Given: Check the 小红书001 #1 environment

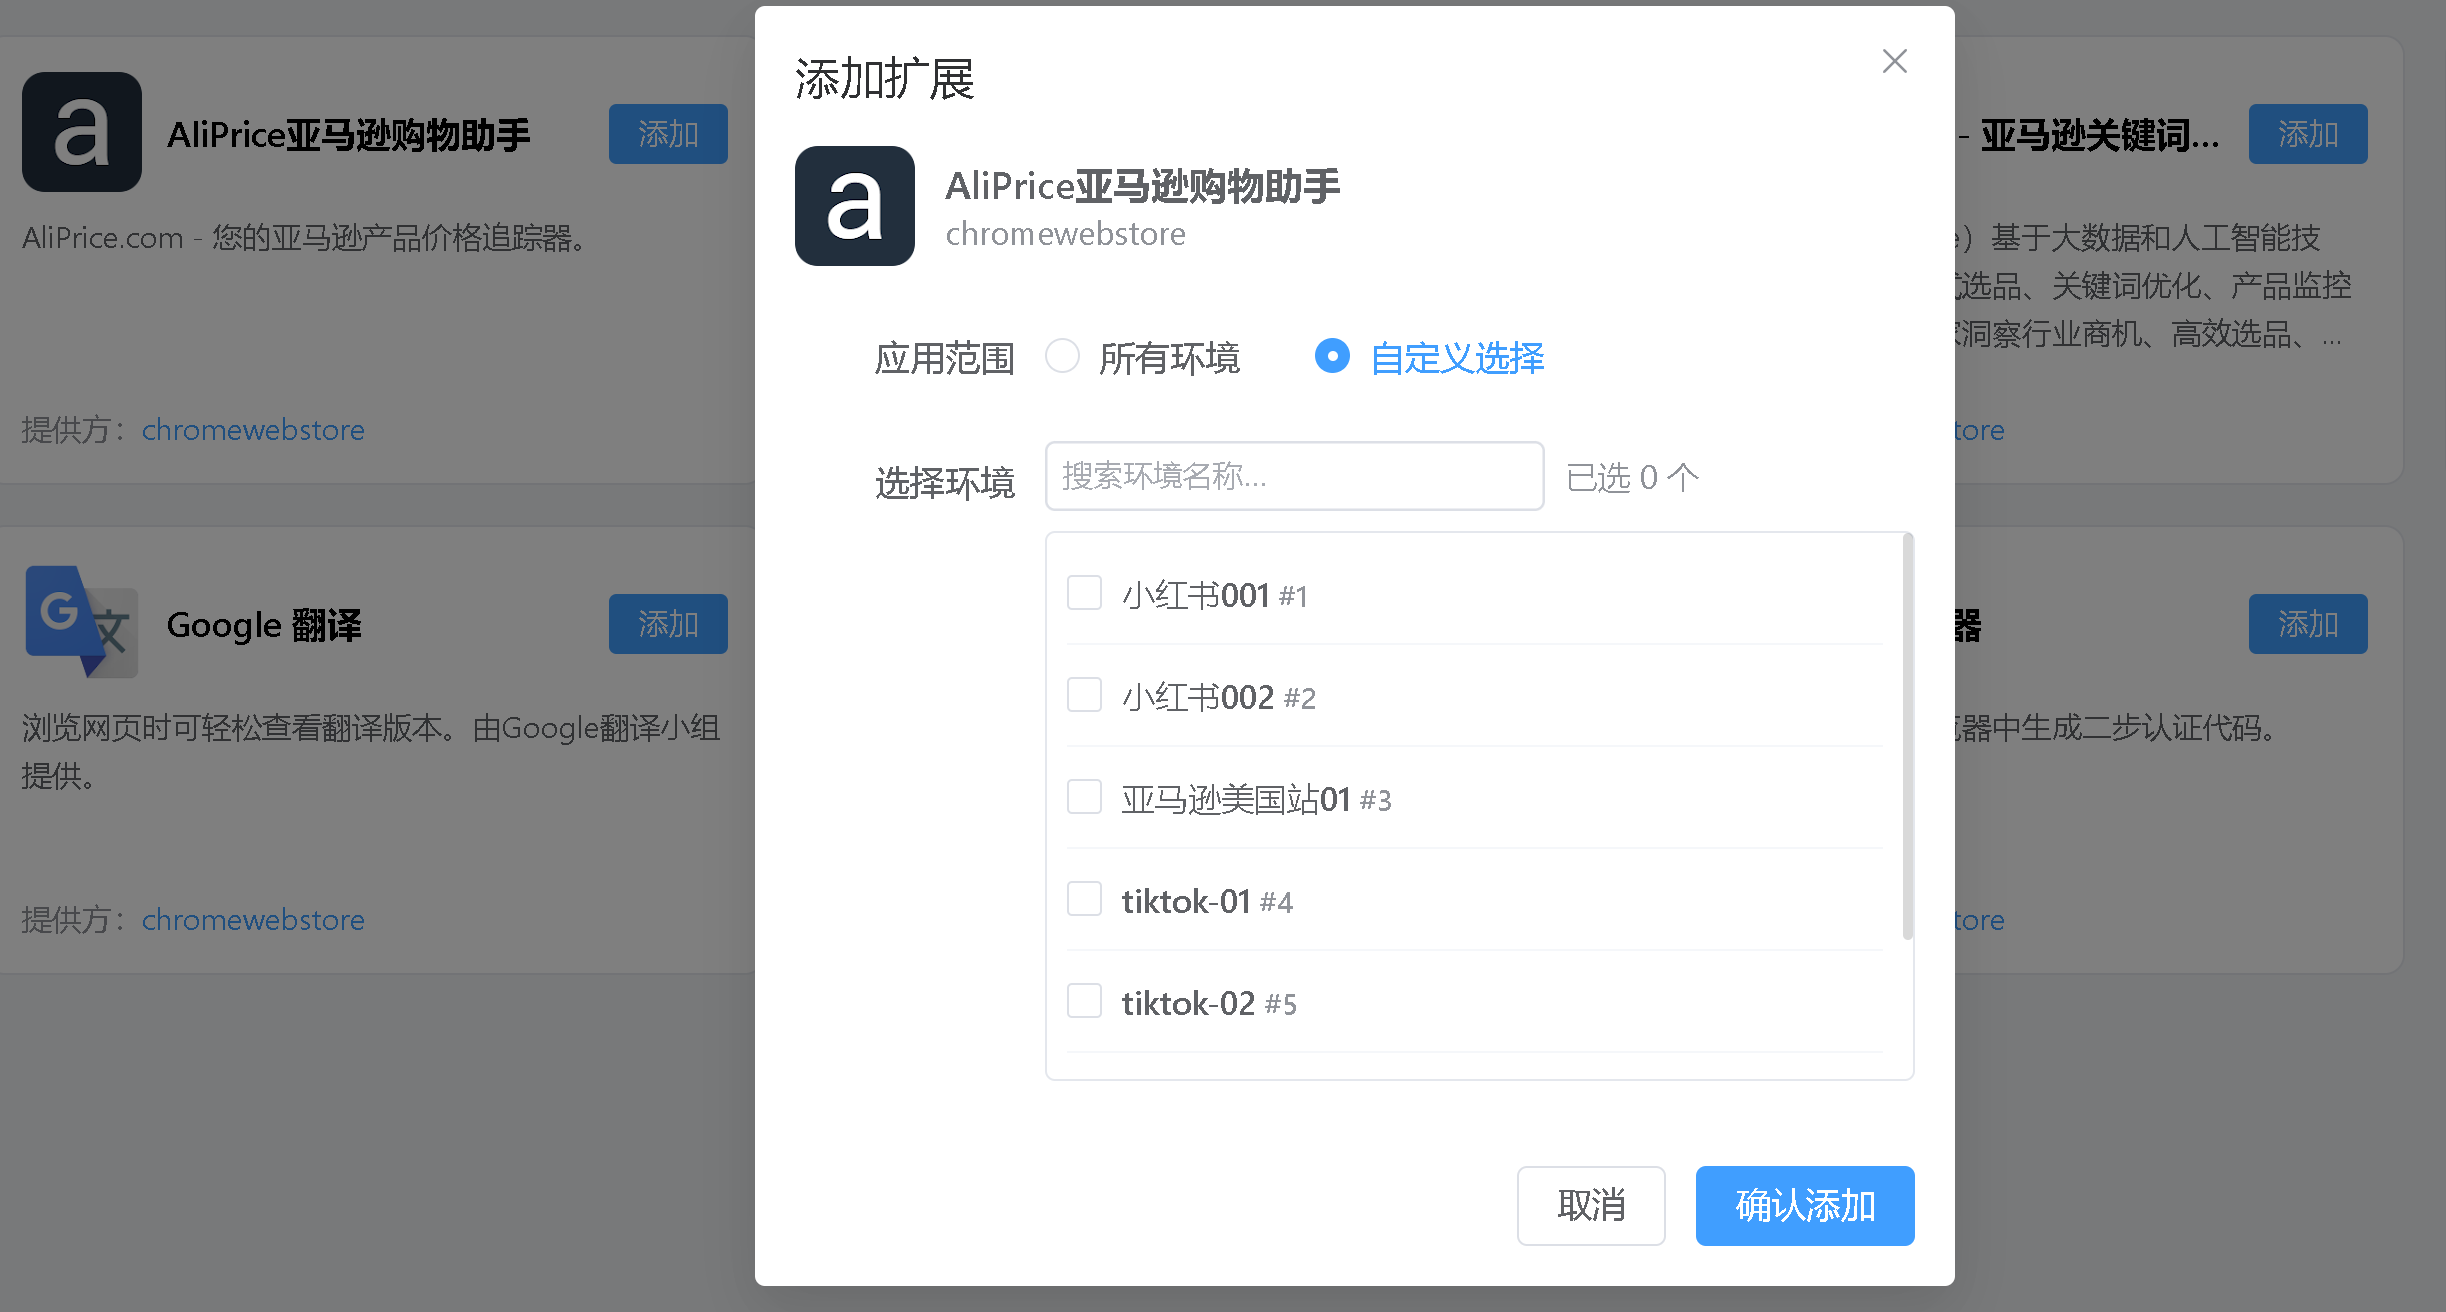Looking at the screenshot, I should pyautogui.click(x=1084, y=593).
